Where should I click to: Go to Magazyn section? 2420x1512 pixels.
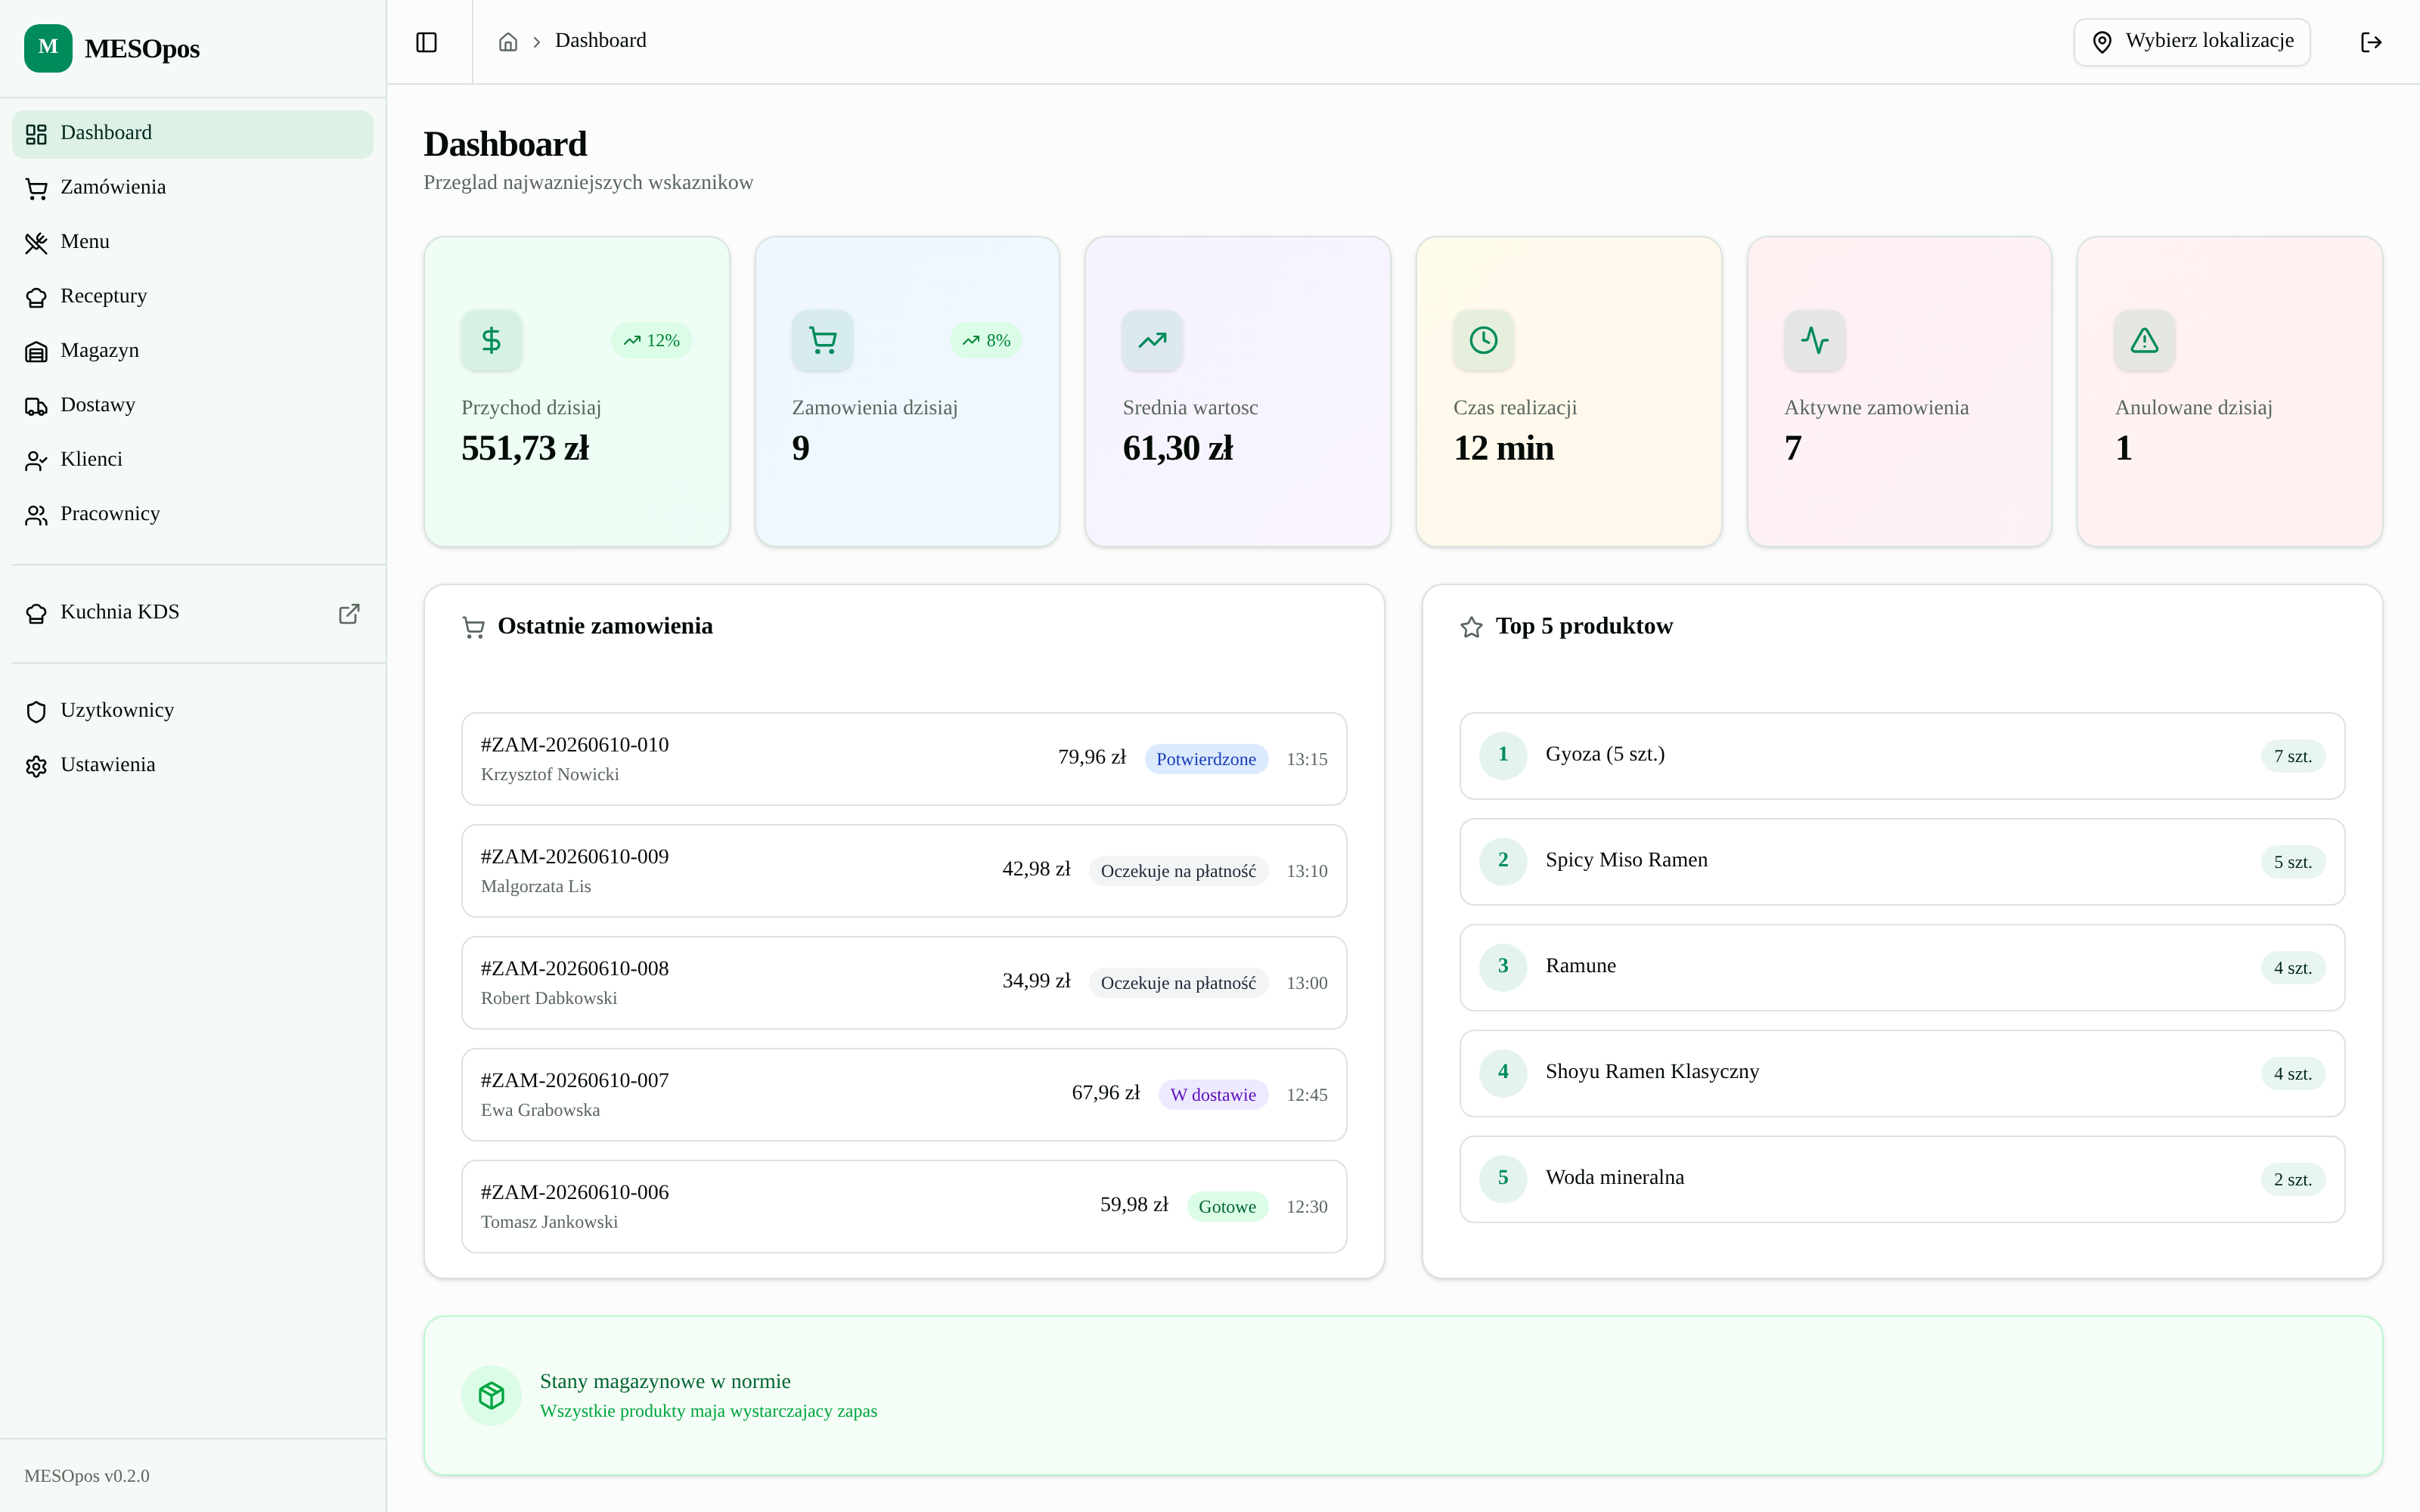(192, 352)
